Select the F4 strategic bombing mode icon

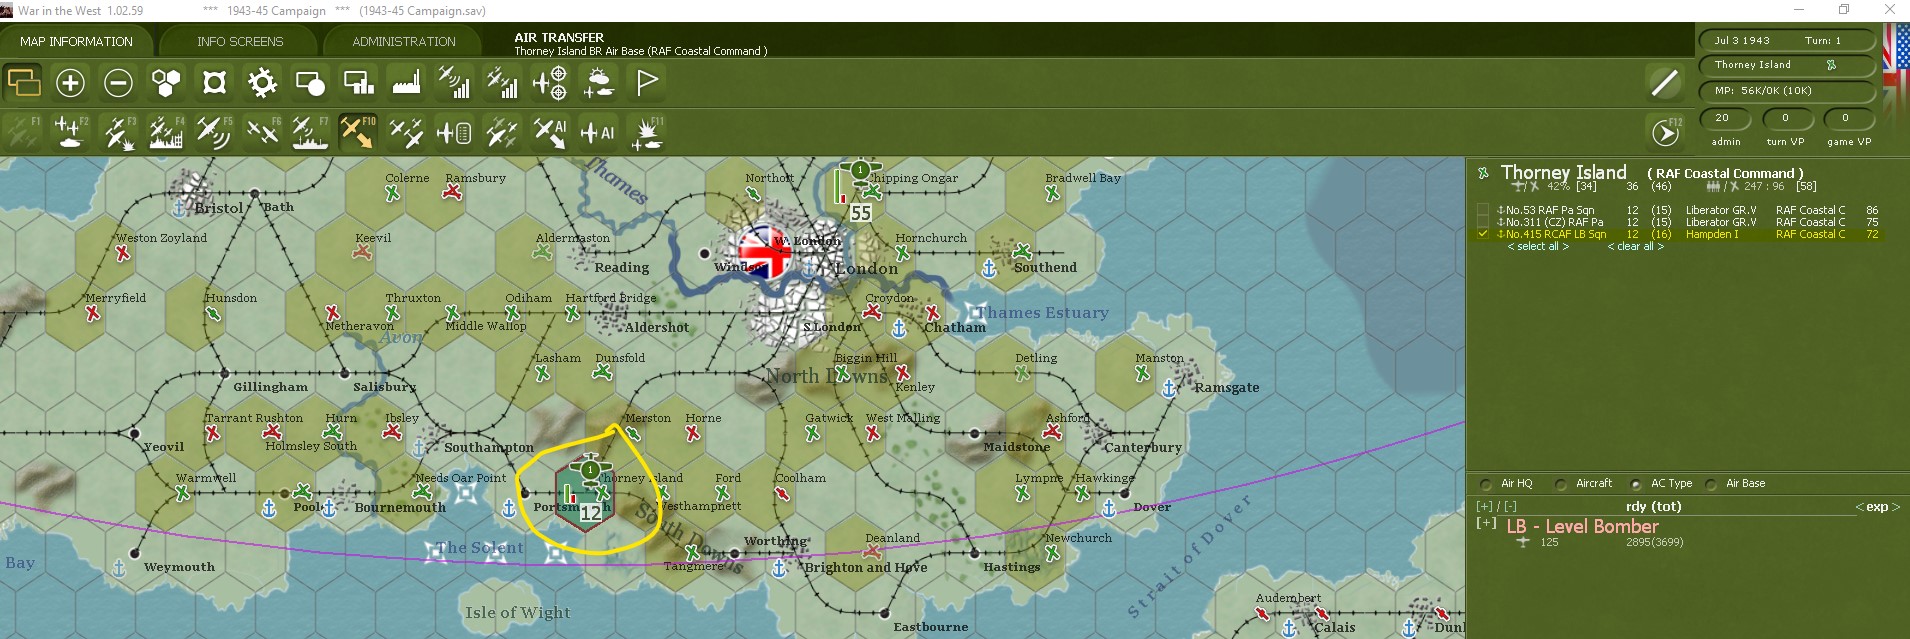pyautogui.click(x=166, y=132)
